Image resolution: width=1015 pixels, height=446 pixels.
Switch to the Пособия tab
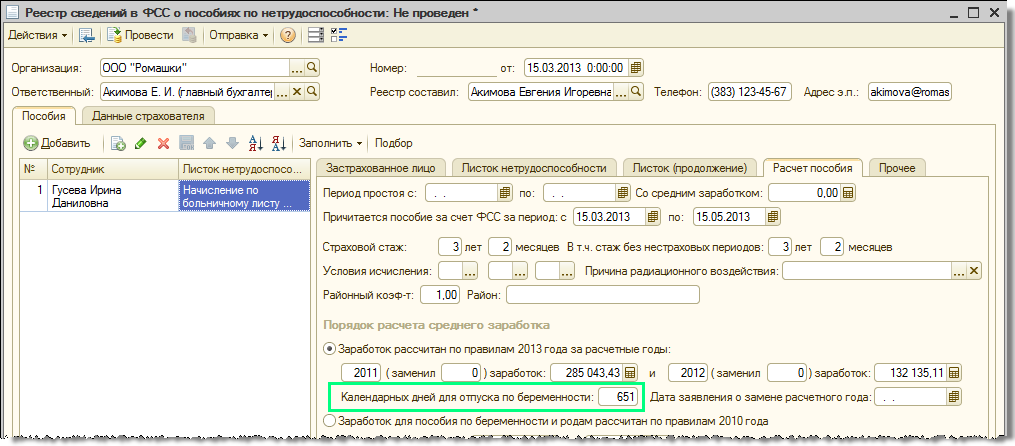(x=44, y=117)
